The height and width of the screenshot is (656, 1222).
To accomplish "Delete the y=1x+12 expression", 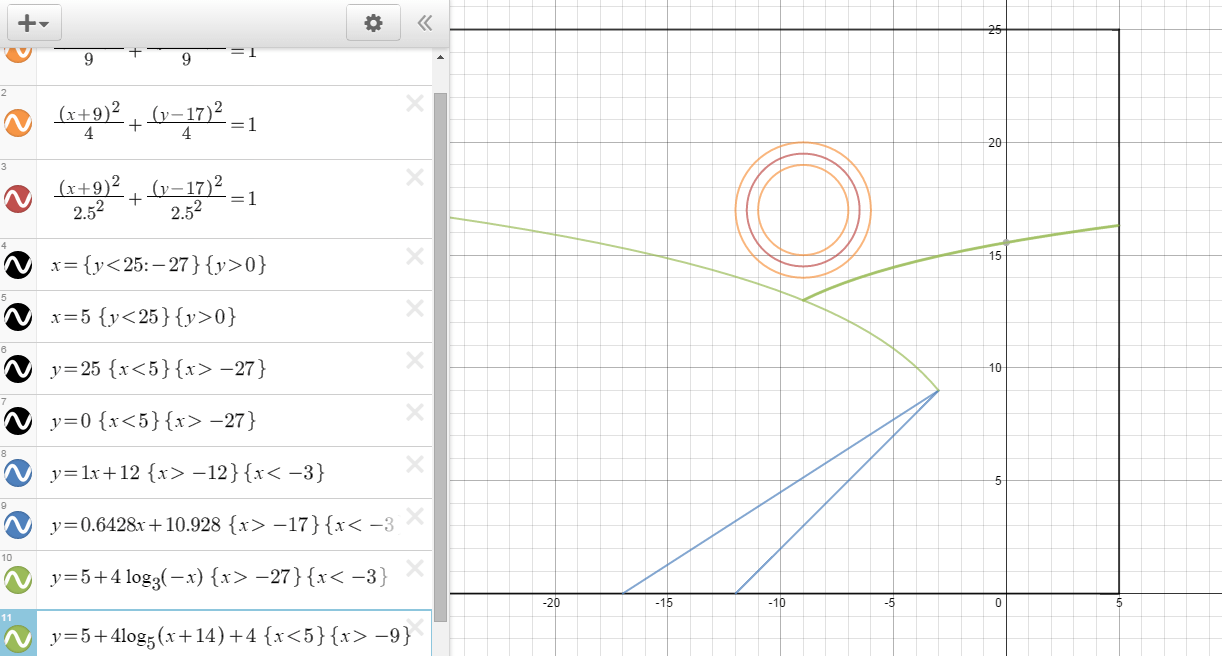I will (415, 464).
